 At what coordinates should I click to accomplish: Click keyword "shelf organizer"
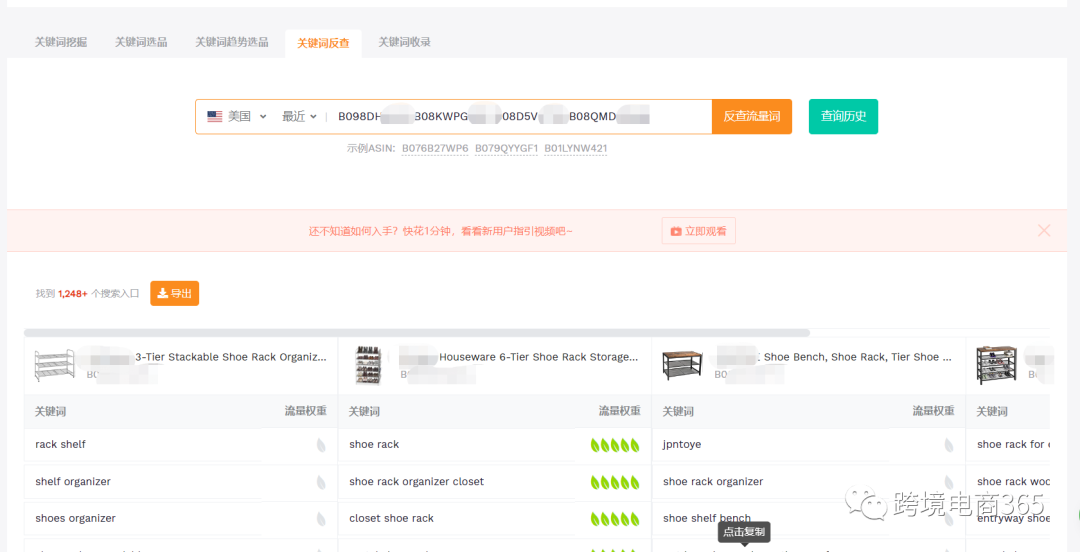tap(73, 482)
